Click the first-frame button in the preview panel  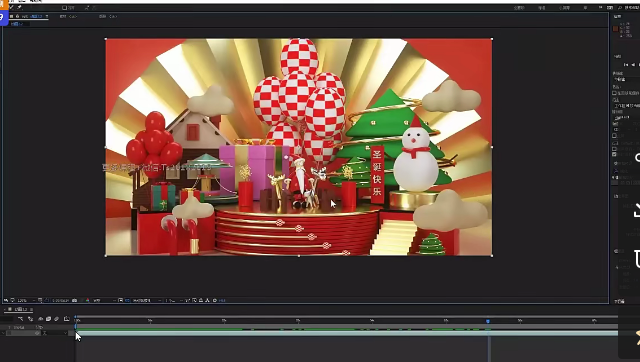click(626, 64)
